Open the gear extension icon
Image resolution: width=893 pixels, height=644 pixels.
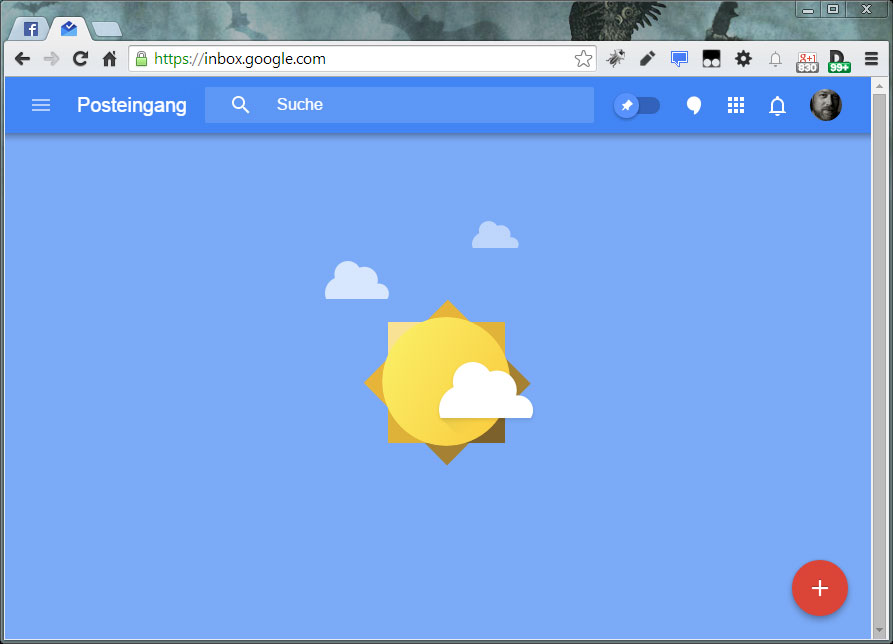coord(743,59)
